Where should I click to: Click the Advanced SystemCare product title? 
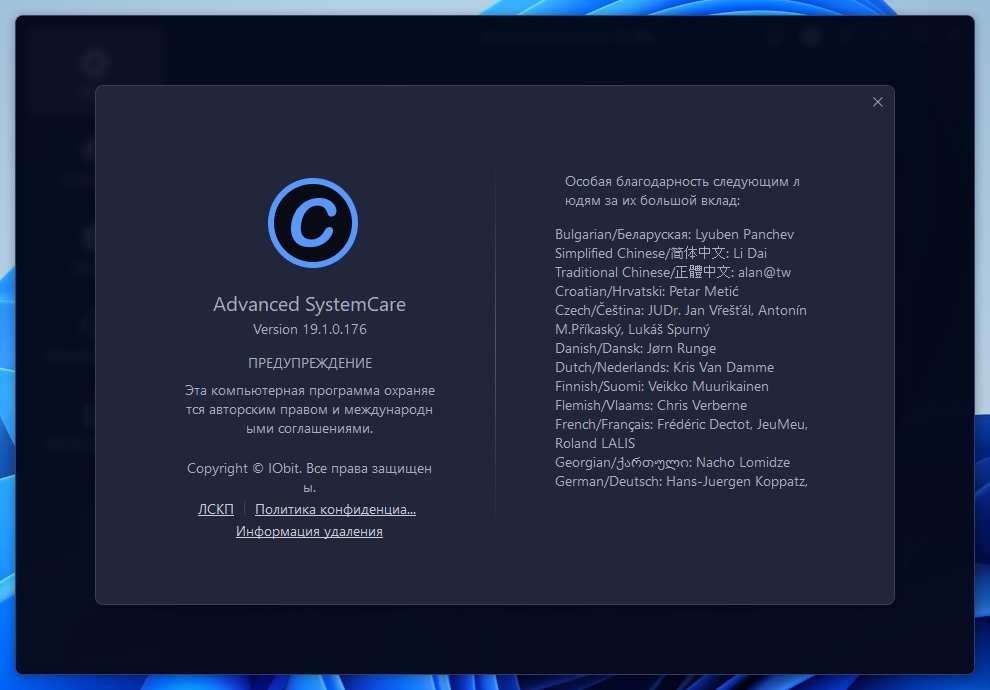pyautogui.click(x=309, y=304)
